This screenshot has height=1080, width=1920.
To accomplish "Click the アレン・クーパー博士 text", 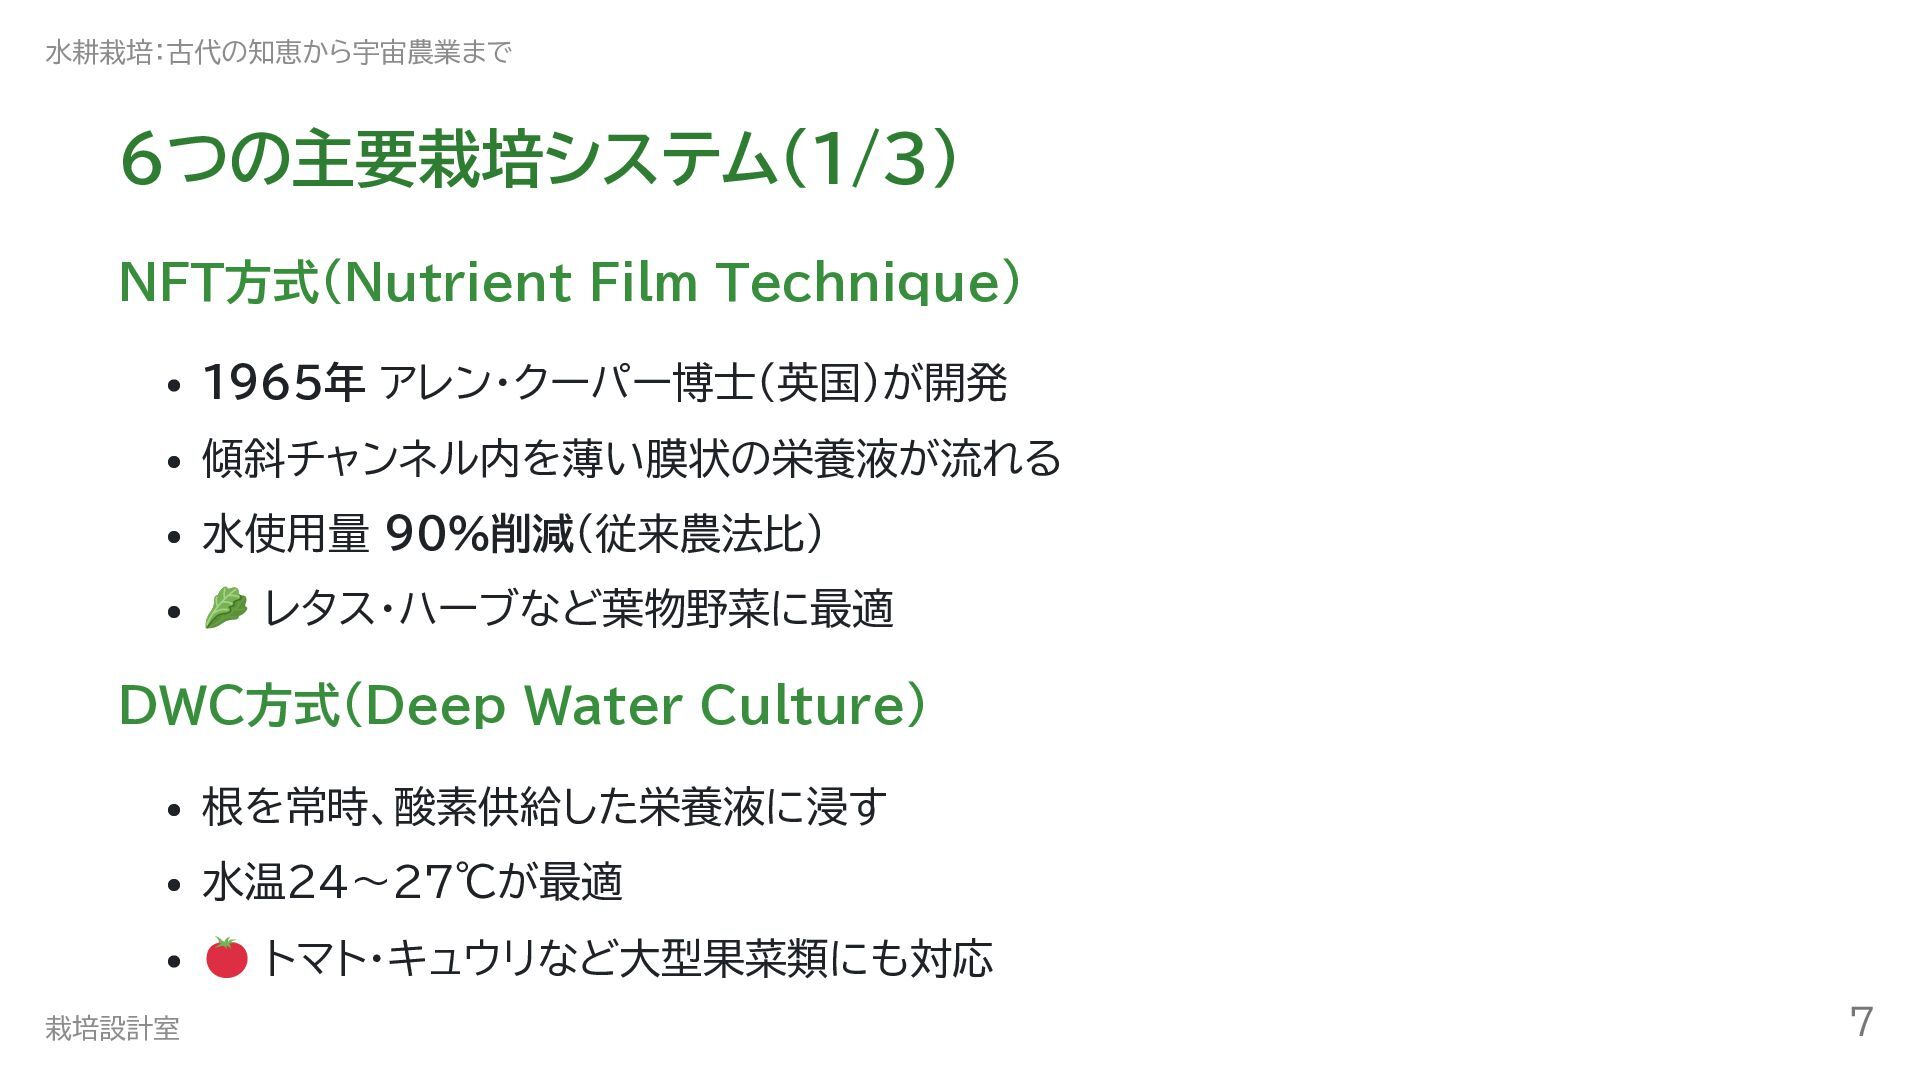I will coord(565,383).
